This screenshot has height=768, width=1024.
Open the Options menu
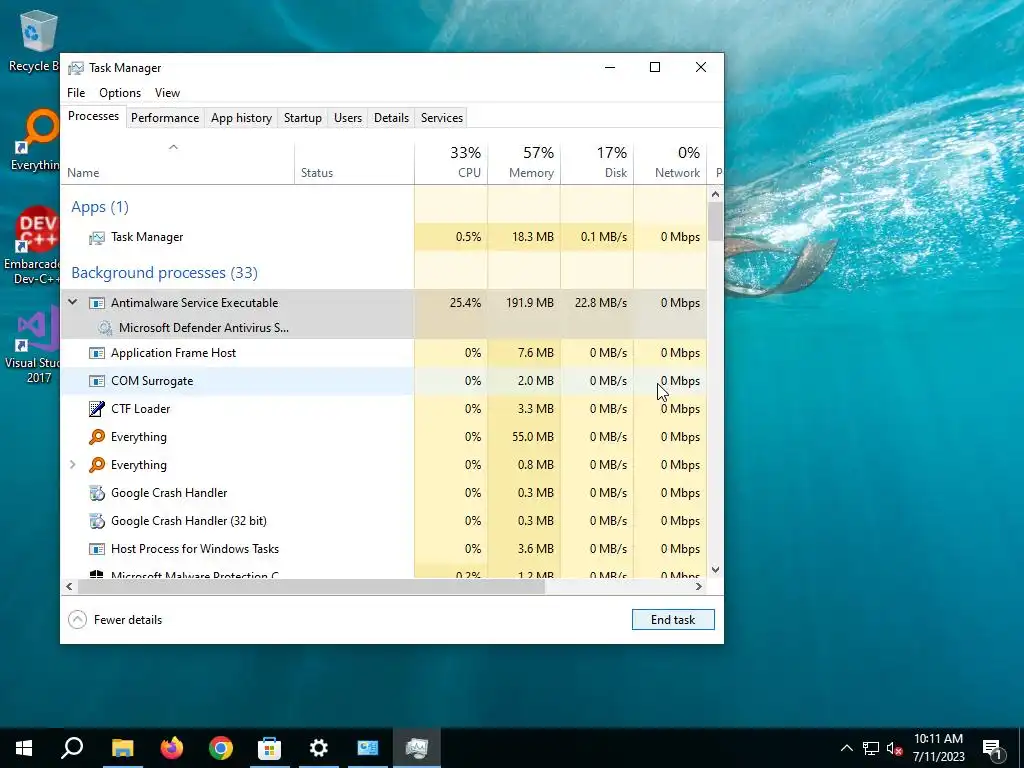point(120,93)
